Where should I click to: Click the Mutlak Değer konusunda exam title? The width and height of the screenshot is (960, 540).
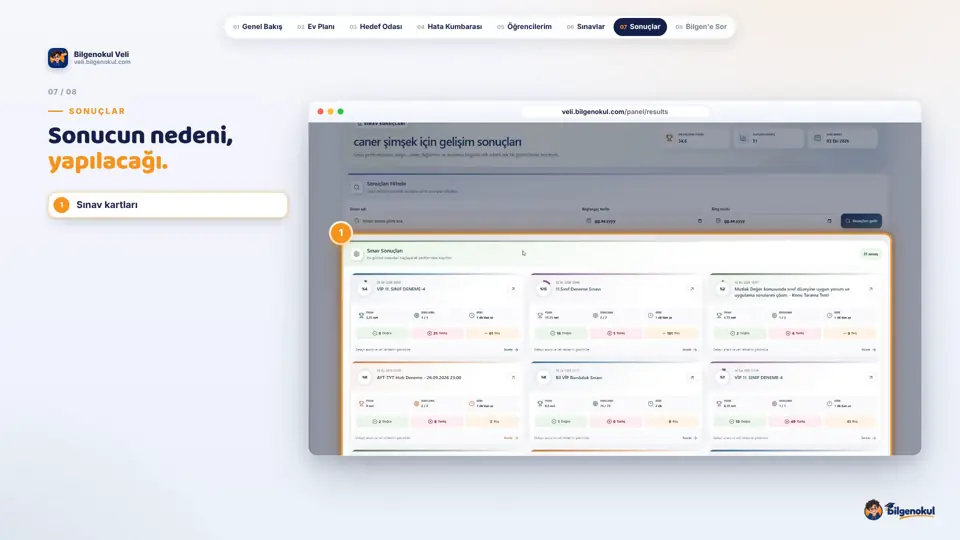pos(792,291)
